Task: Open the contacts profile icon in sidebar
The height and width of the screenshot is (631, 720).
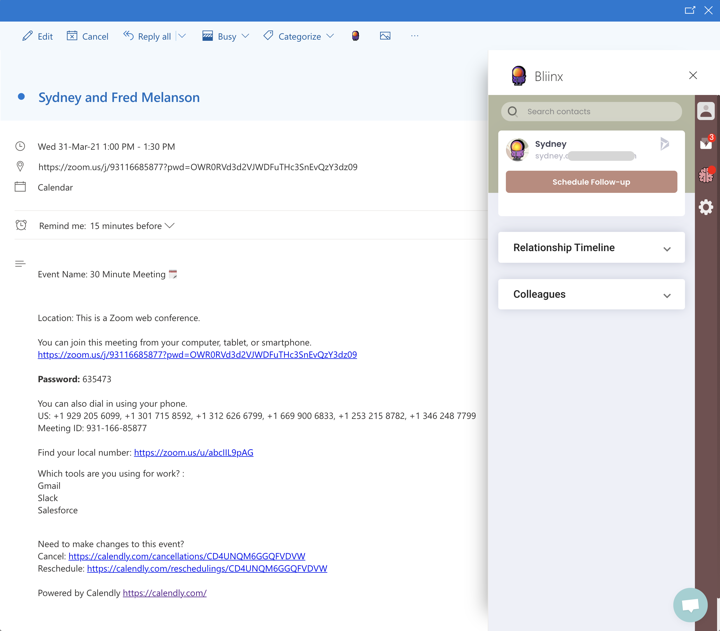Action: point(706,111)
